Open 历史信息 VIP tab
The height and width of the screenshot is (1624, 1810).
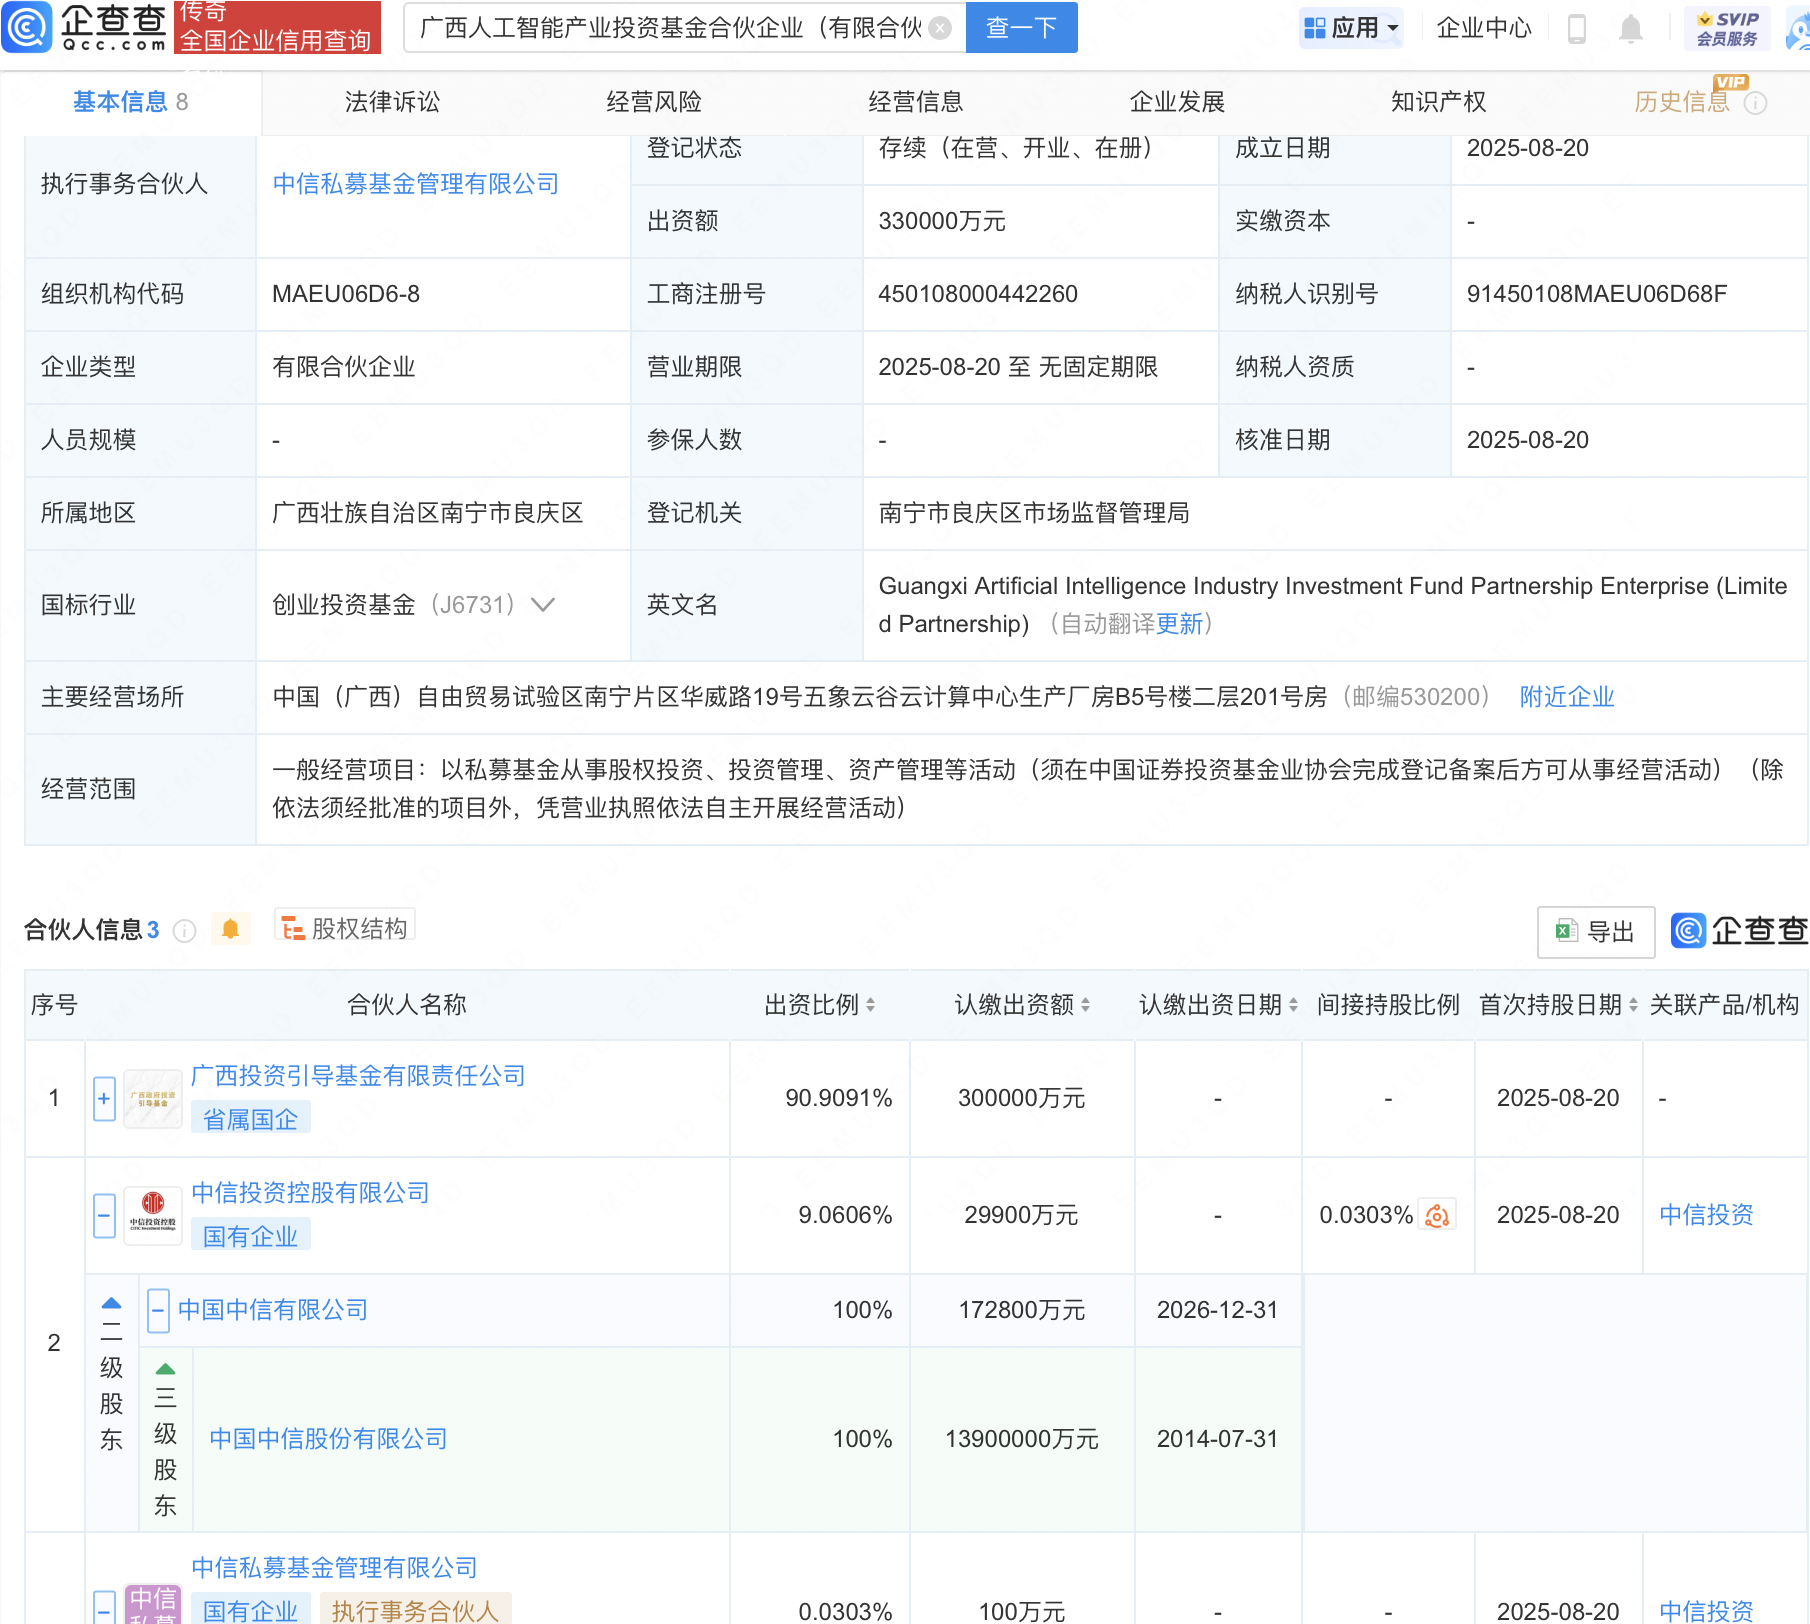pos(1682,102)
